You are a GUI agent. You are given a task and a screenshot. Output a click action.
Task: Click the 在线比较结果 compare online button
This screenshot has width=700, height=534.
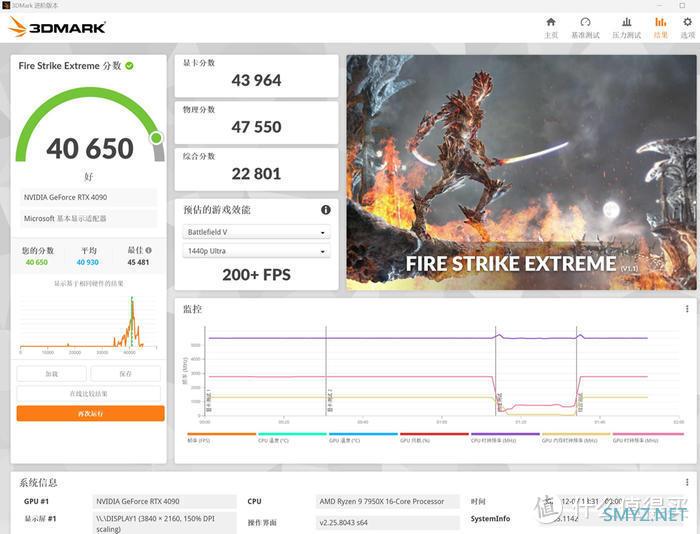click(x=89, y=393)
